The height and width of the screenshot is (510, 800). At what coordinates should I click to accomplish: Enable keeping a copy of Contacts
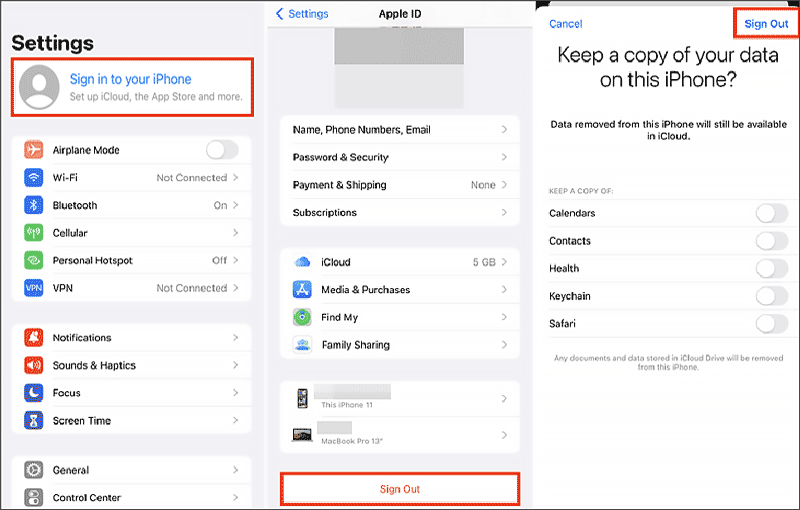coord(771,241)
